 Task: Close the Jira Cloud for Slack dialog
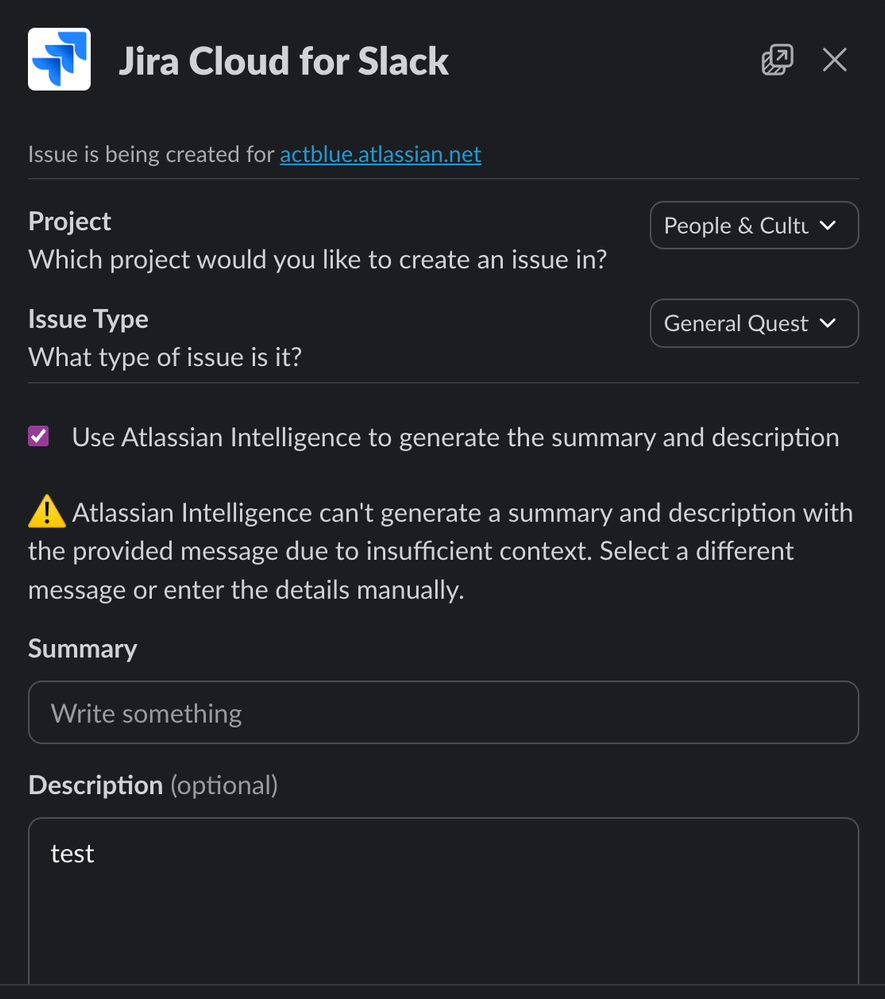tap(834, 60)
